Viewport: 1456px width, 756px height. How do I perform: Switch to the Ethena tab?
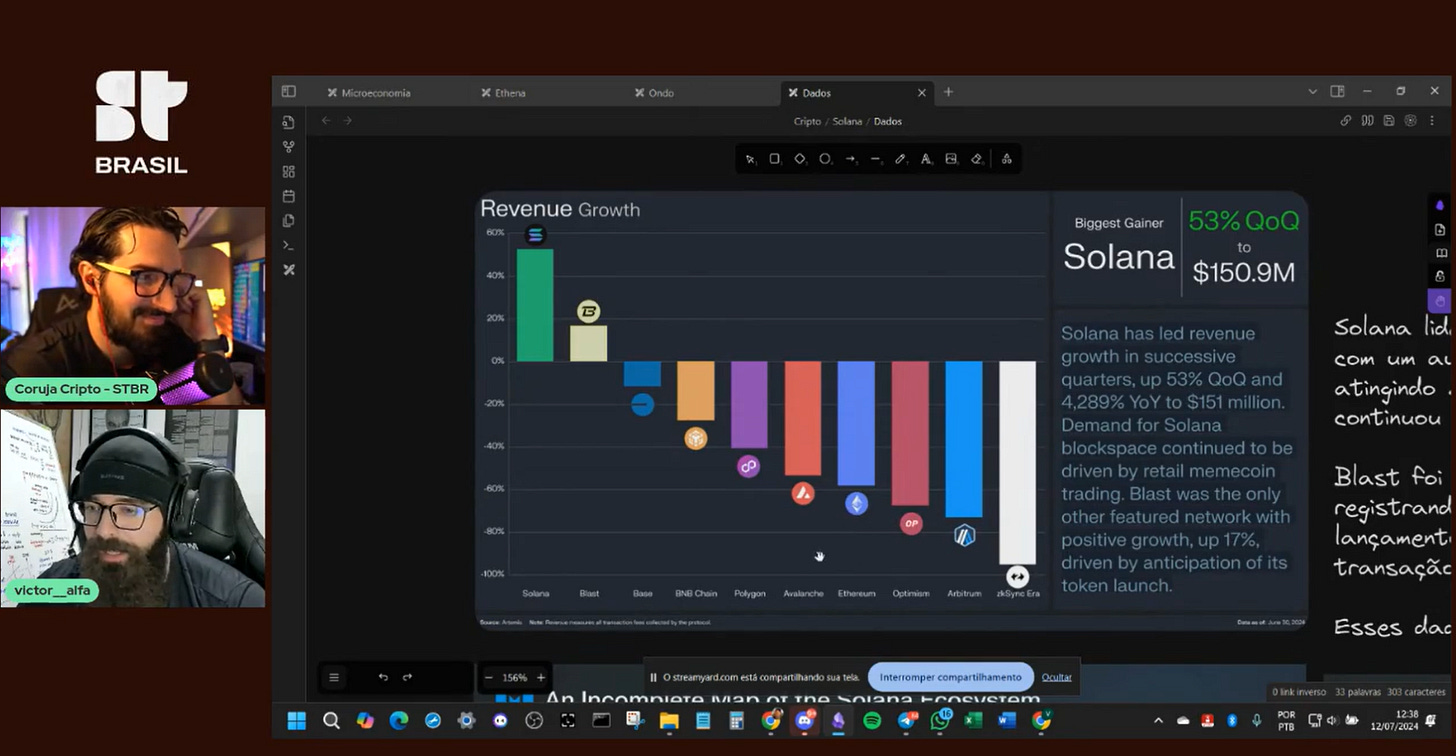tap(510, 93)
